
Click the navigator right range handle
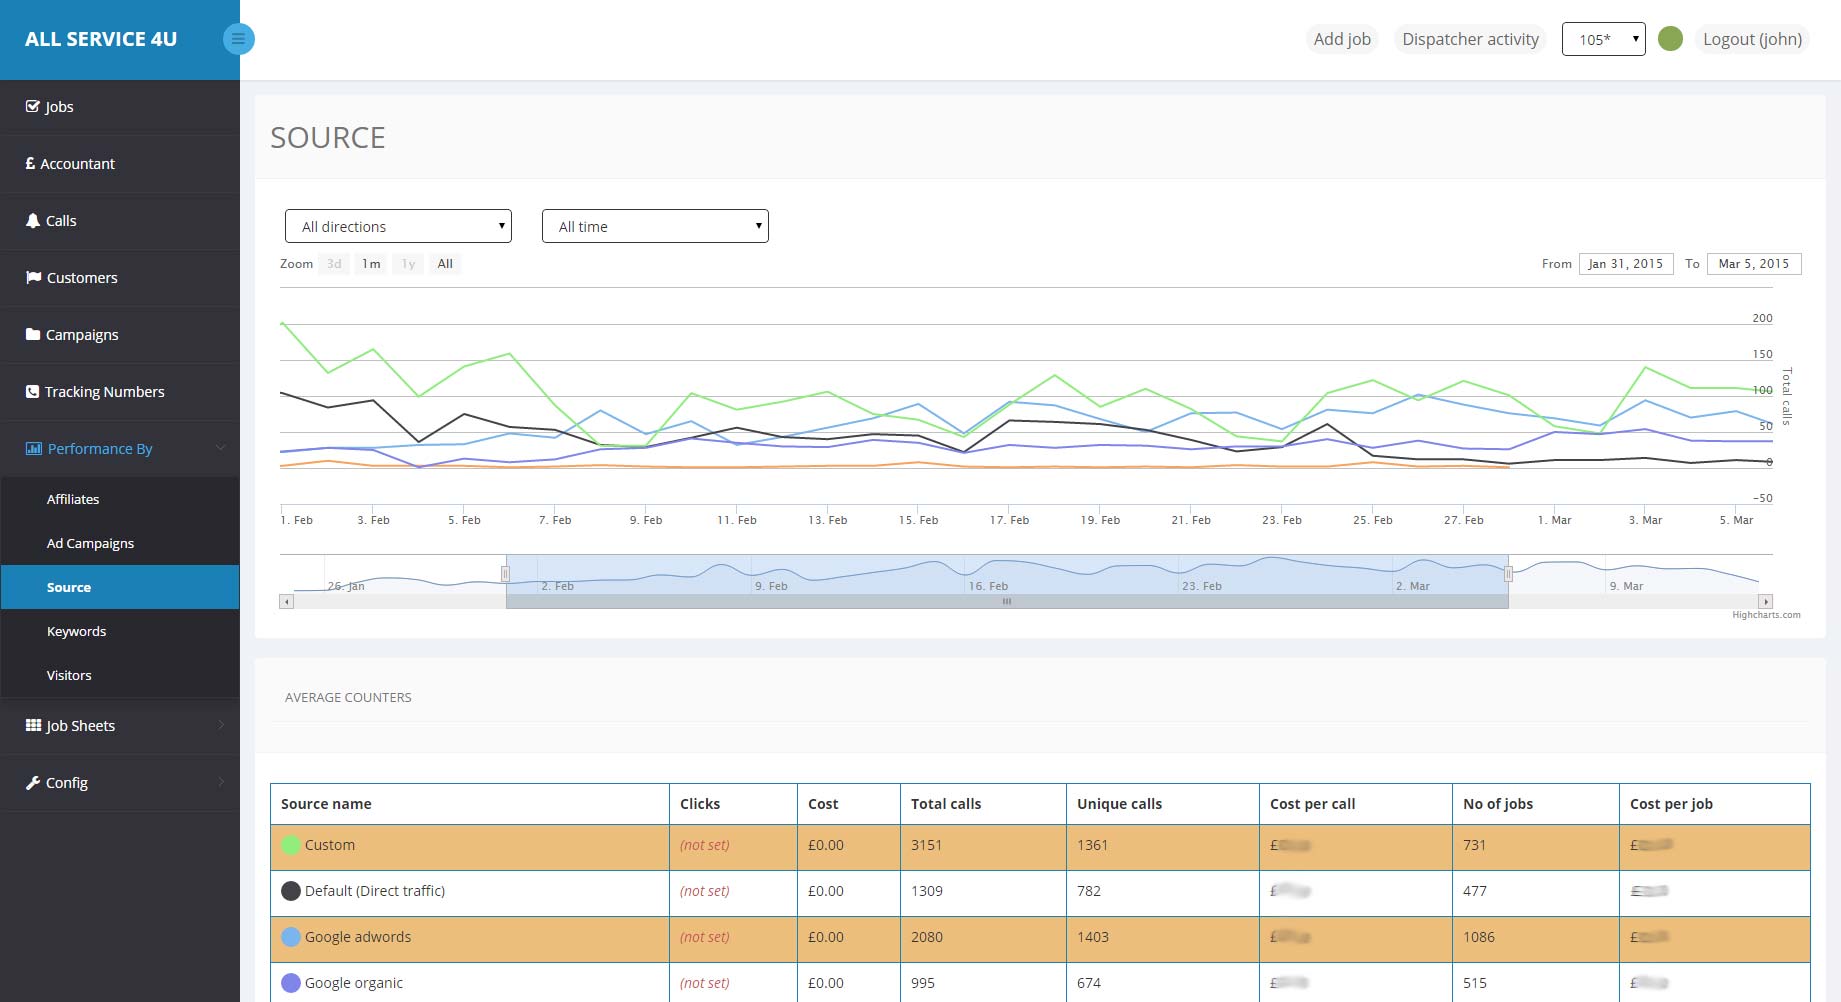pos(1508,574)
